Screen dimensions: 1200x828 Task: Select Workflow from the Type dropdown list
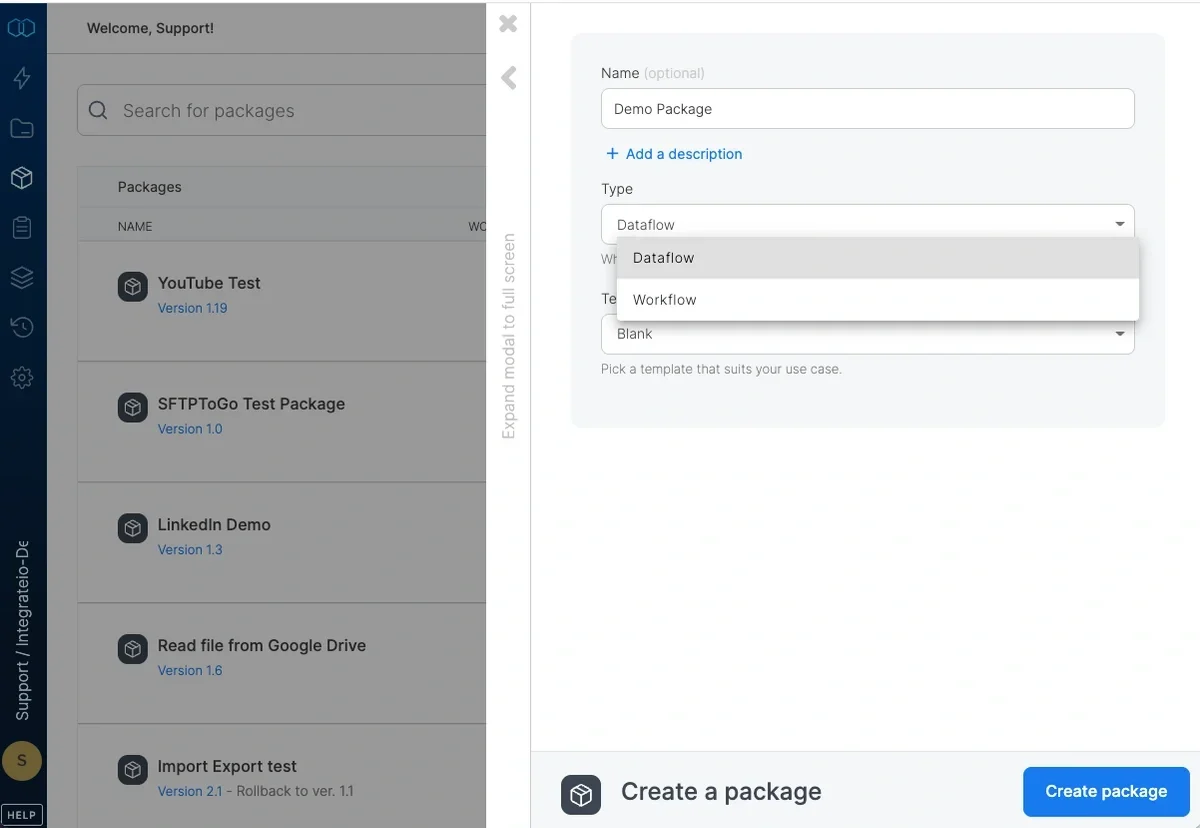[664, 299]
